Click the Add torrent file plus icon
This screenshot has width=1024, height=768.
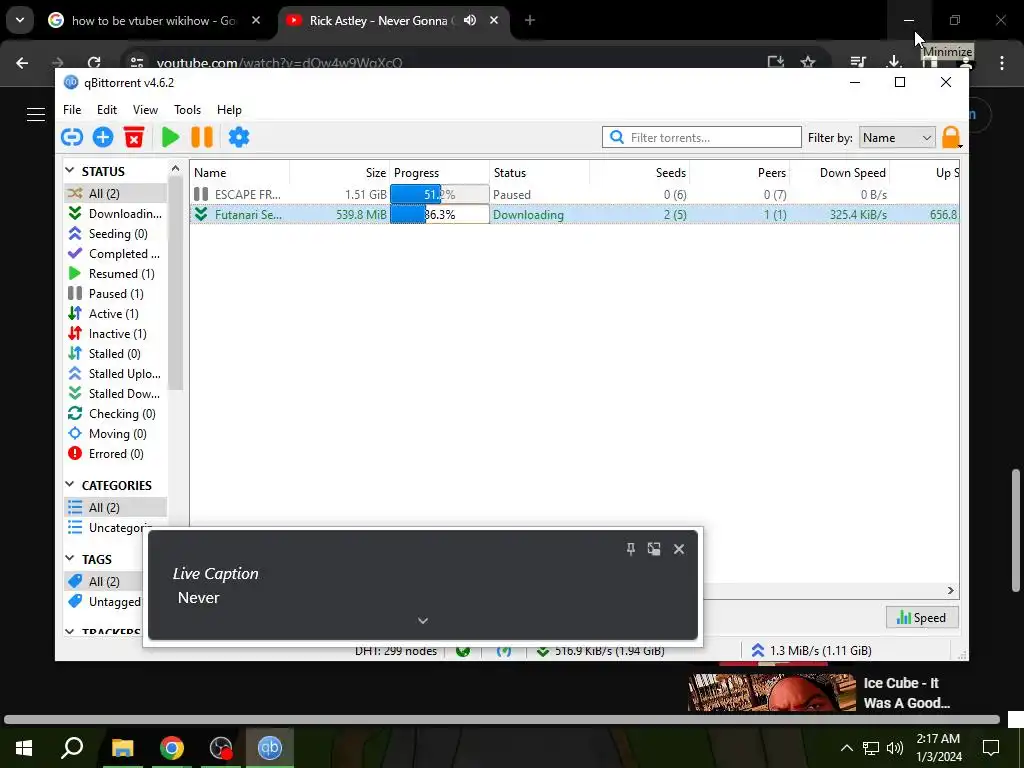(x=103, y=137)
